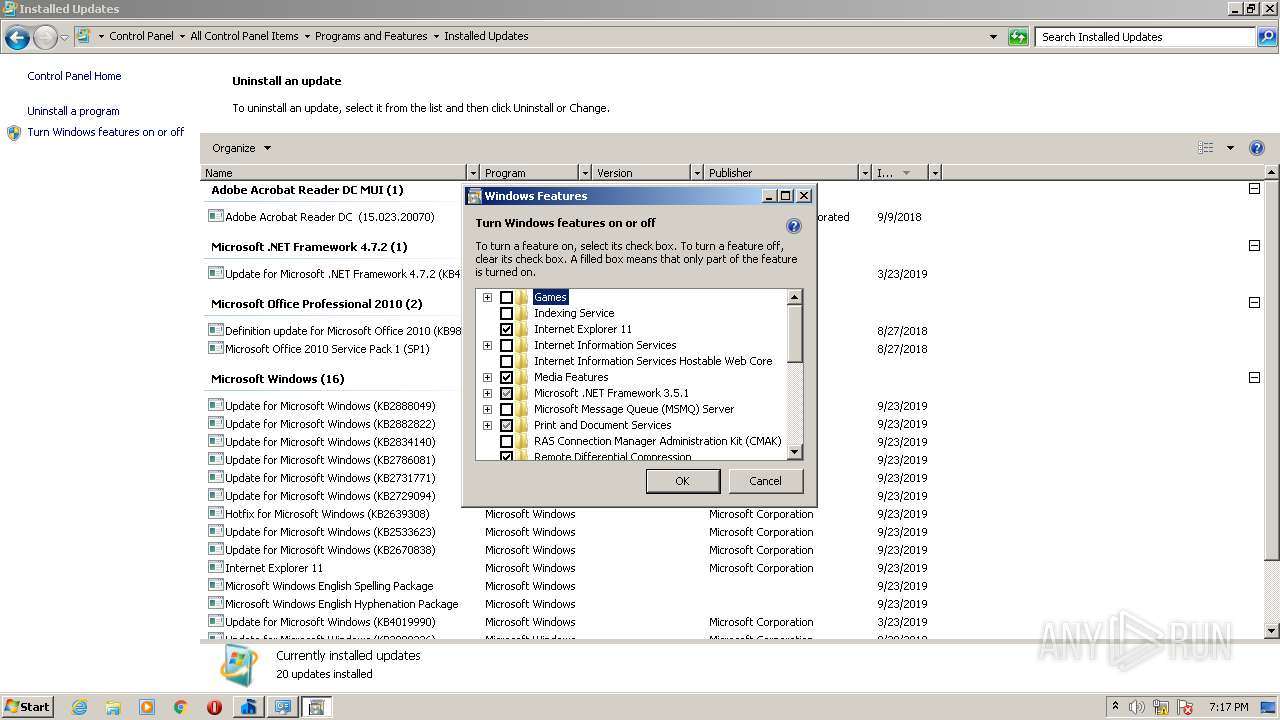Expand Print and Document Services node

[x=487, y=425]
